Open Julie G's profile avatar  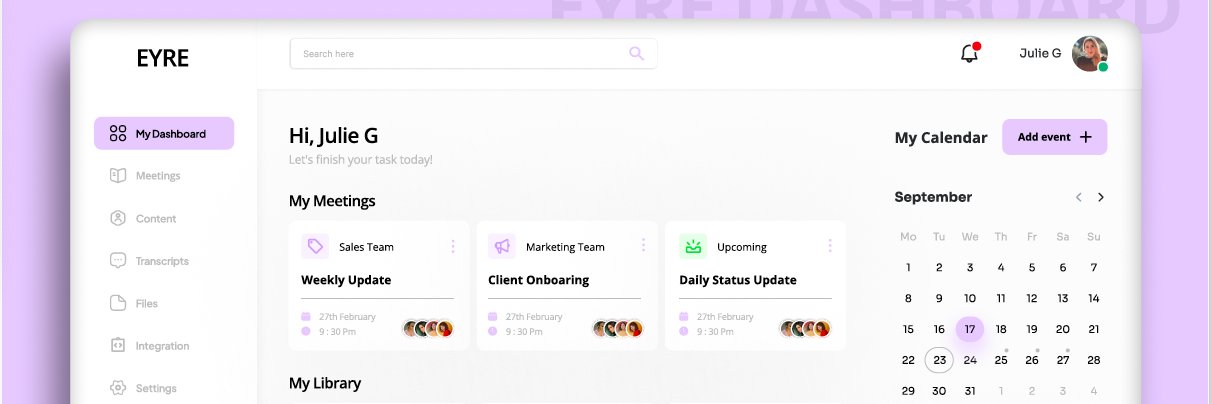click(x=1089, y=54)
